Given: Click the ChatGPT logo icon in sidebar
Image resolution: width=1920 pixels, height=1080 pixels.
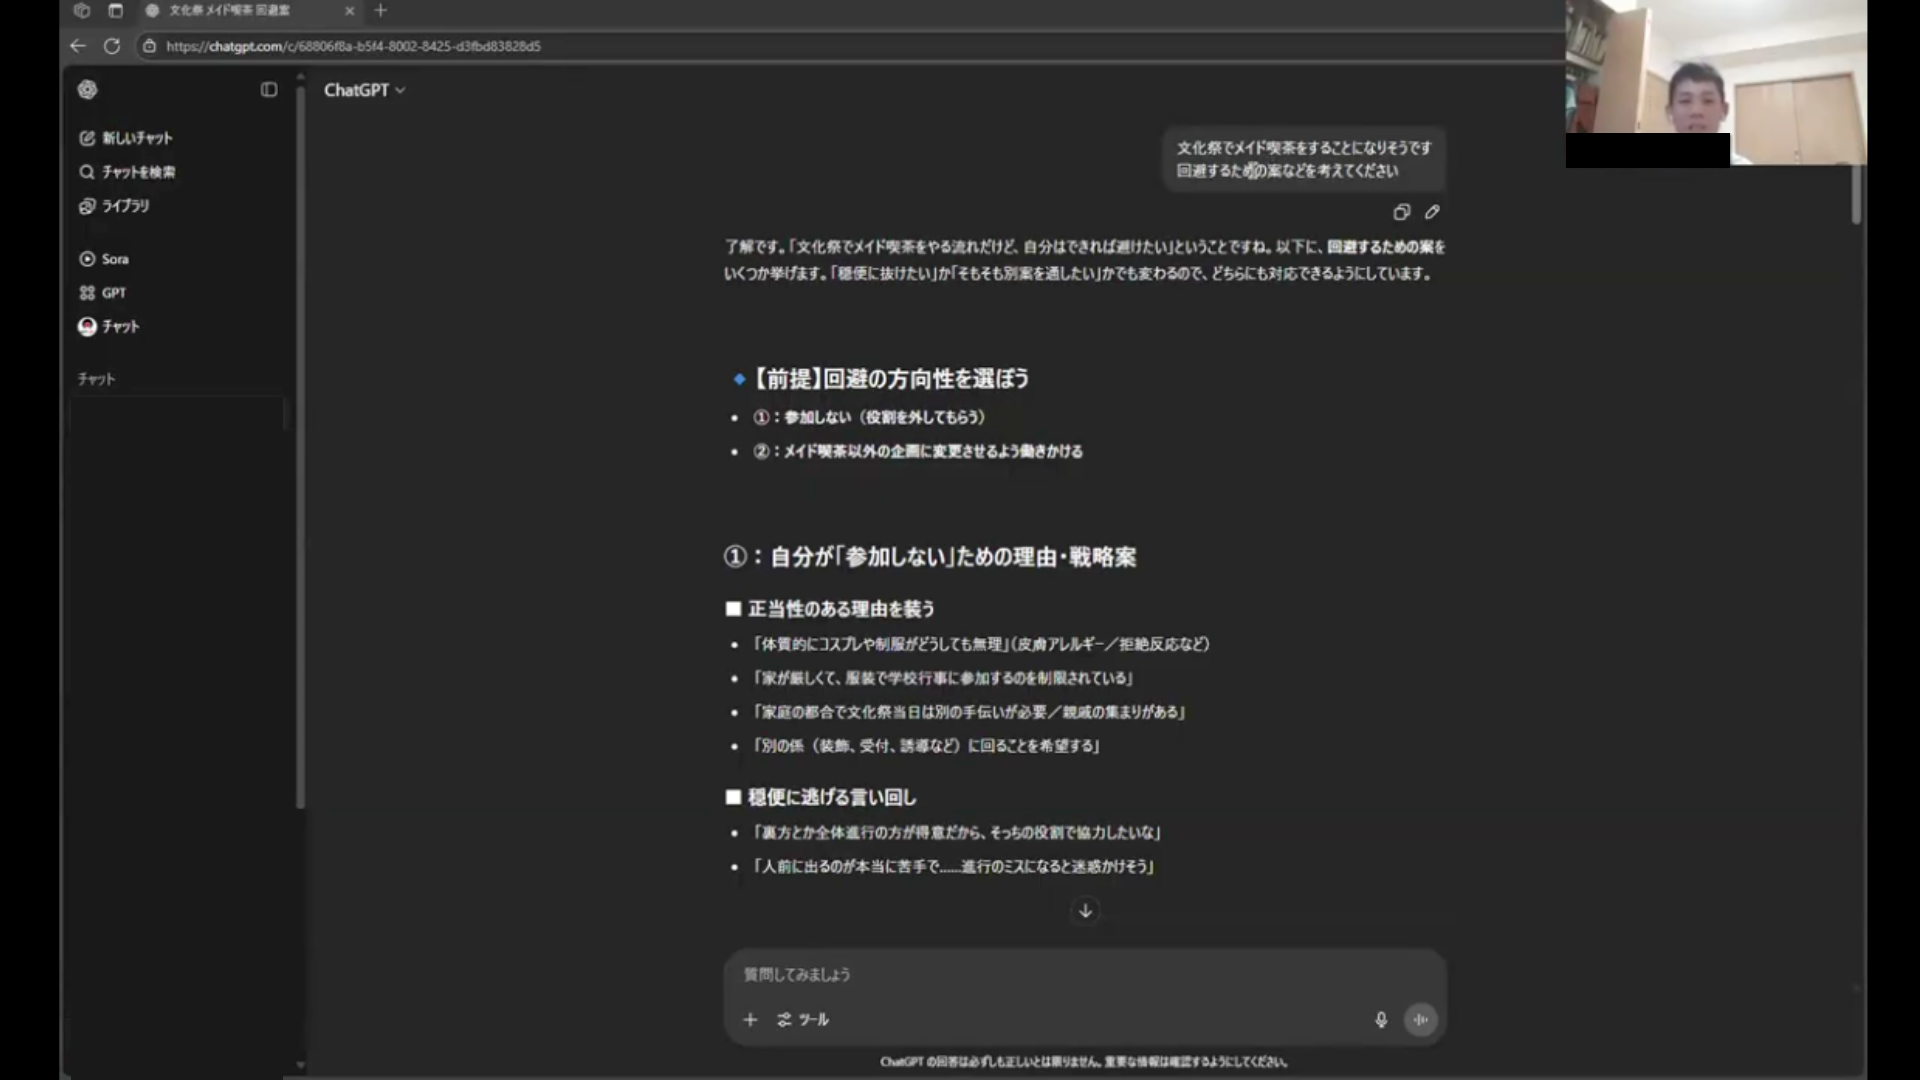Looking at the screenshot, I should (88, 90).
